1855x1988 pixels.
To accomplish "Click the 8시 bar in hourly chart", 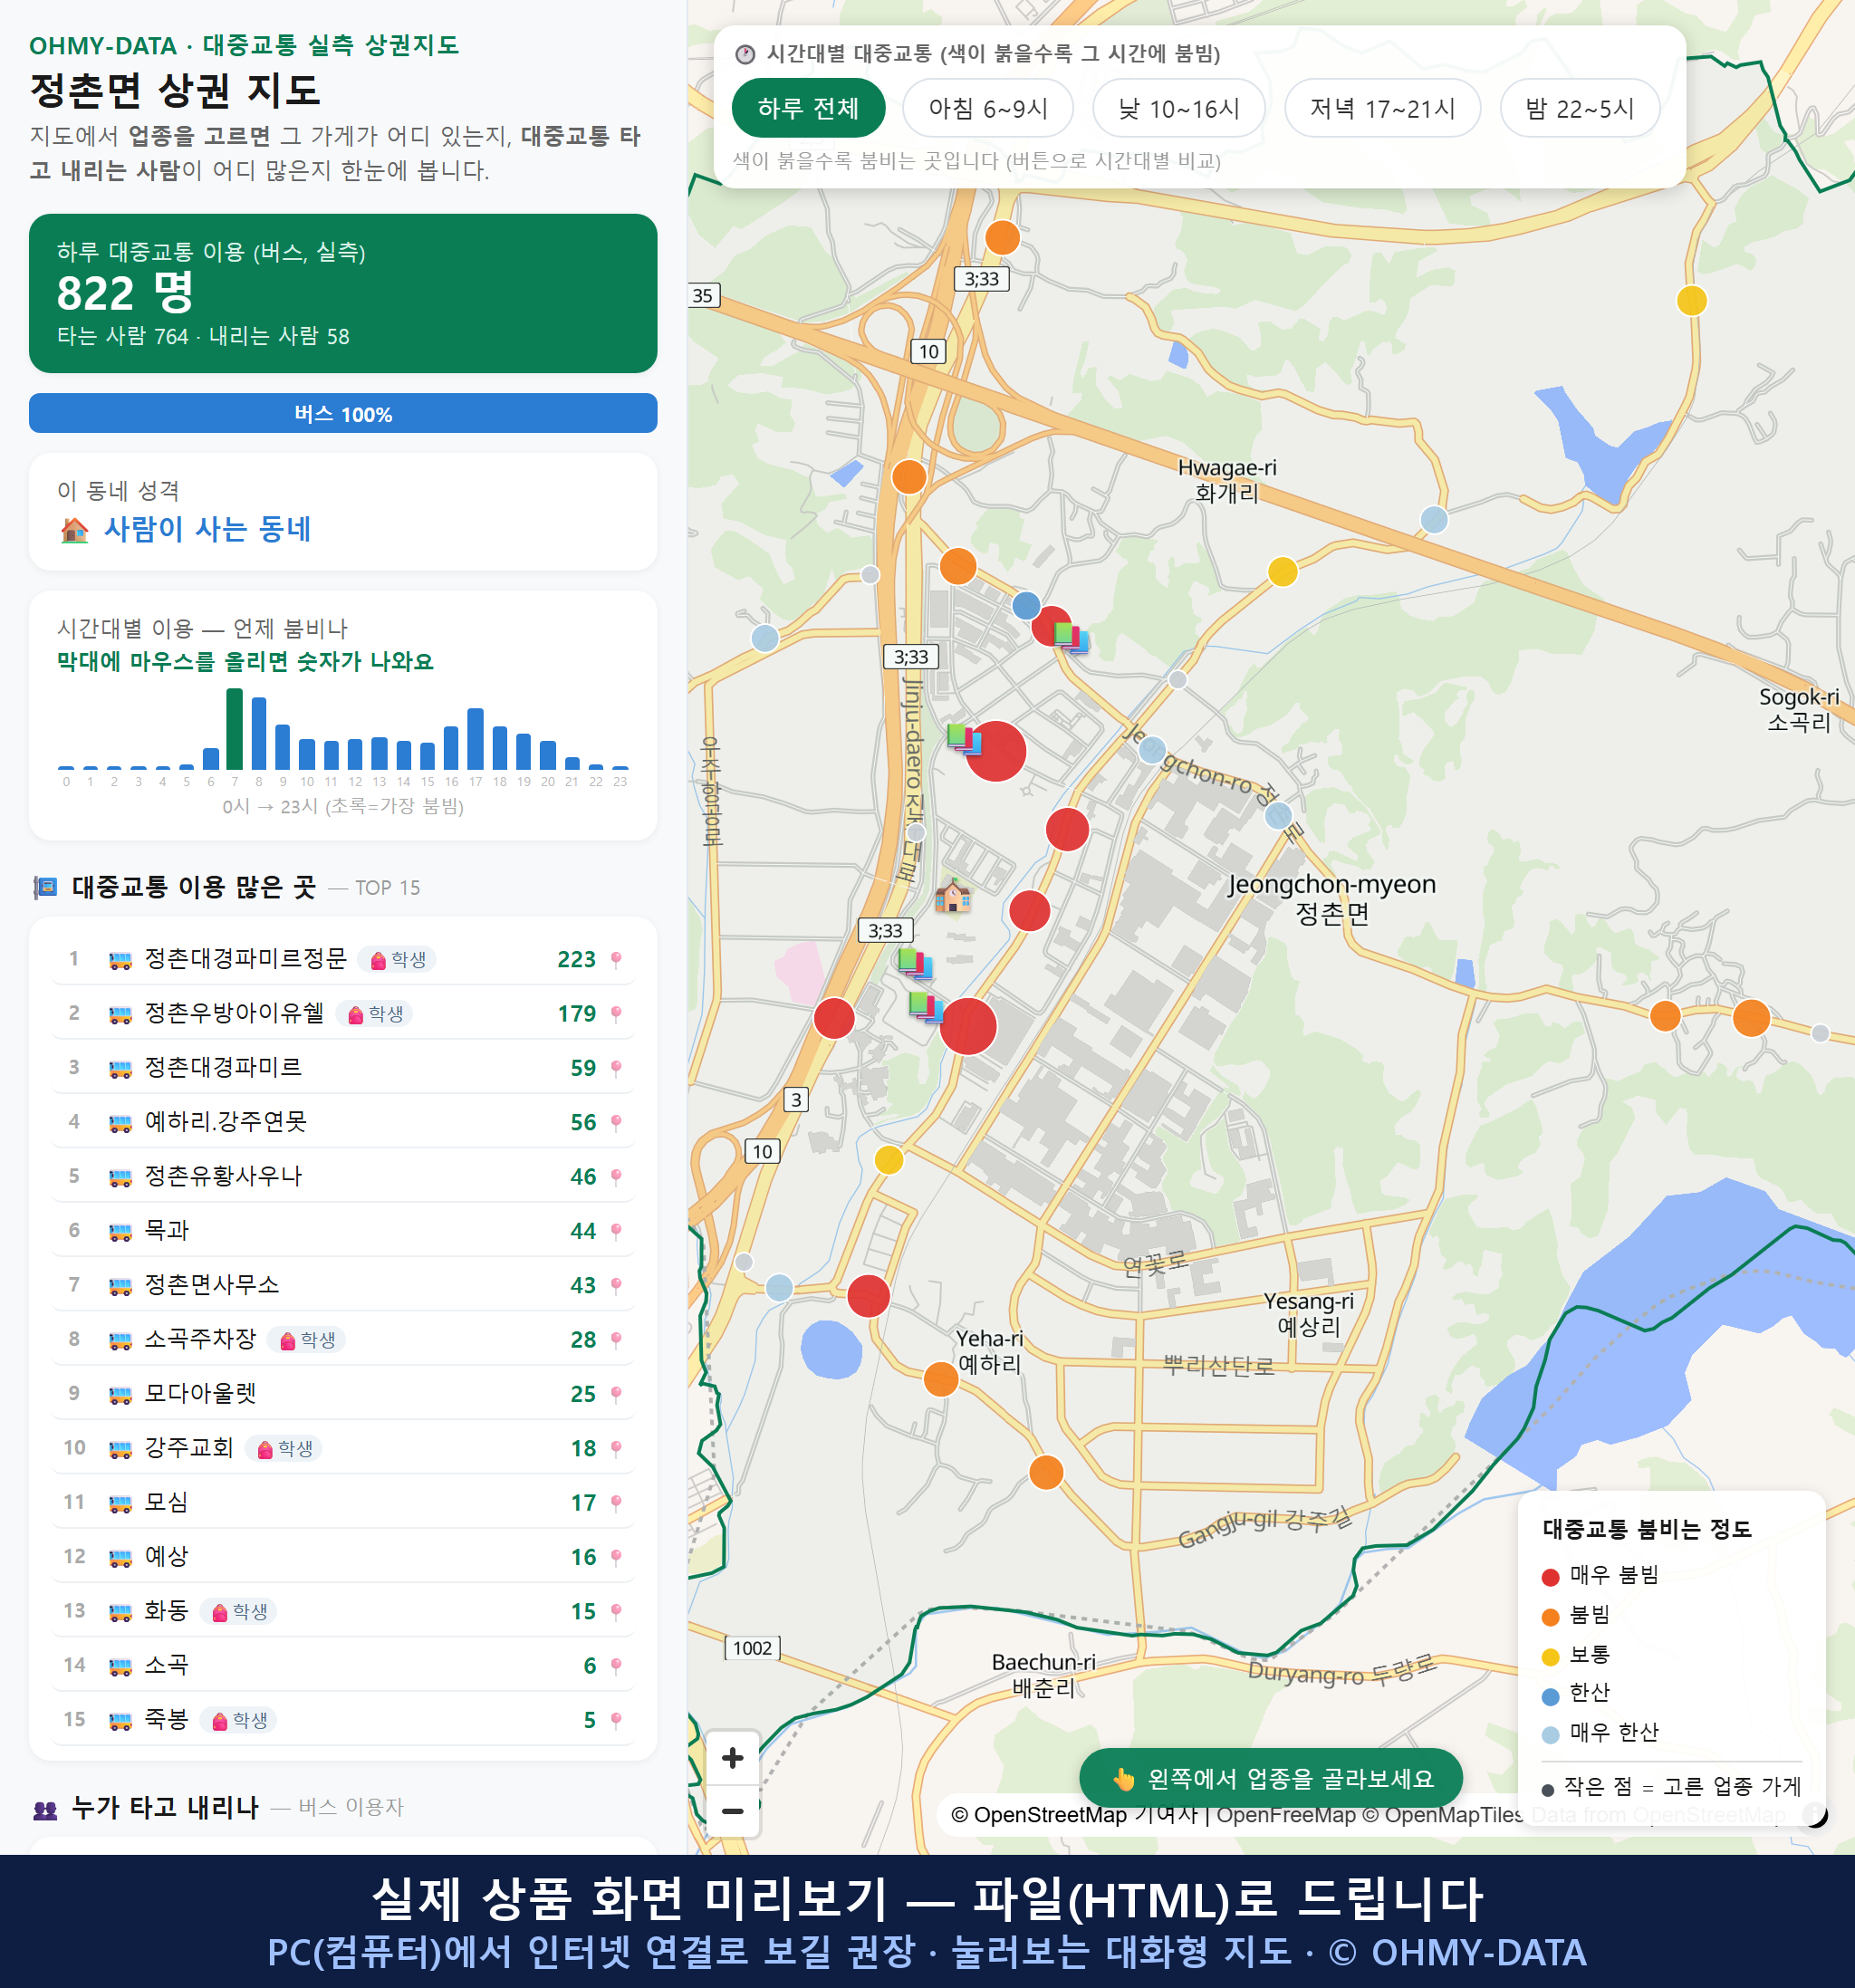I will coord(259,734).
